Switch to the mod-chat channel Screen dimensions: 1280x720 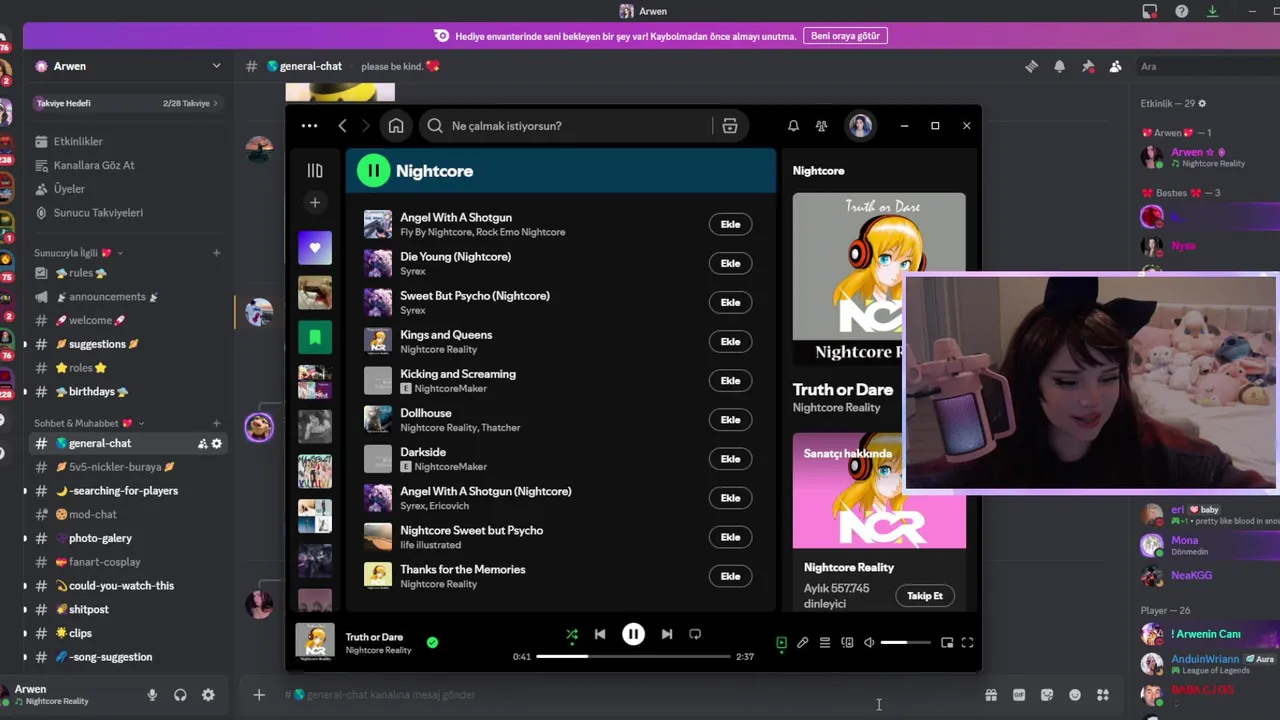(127, 514)
